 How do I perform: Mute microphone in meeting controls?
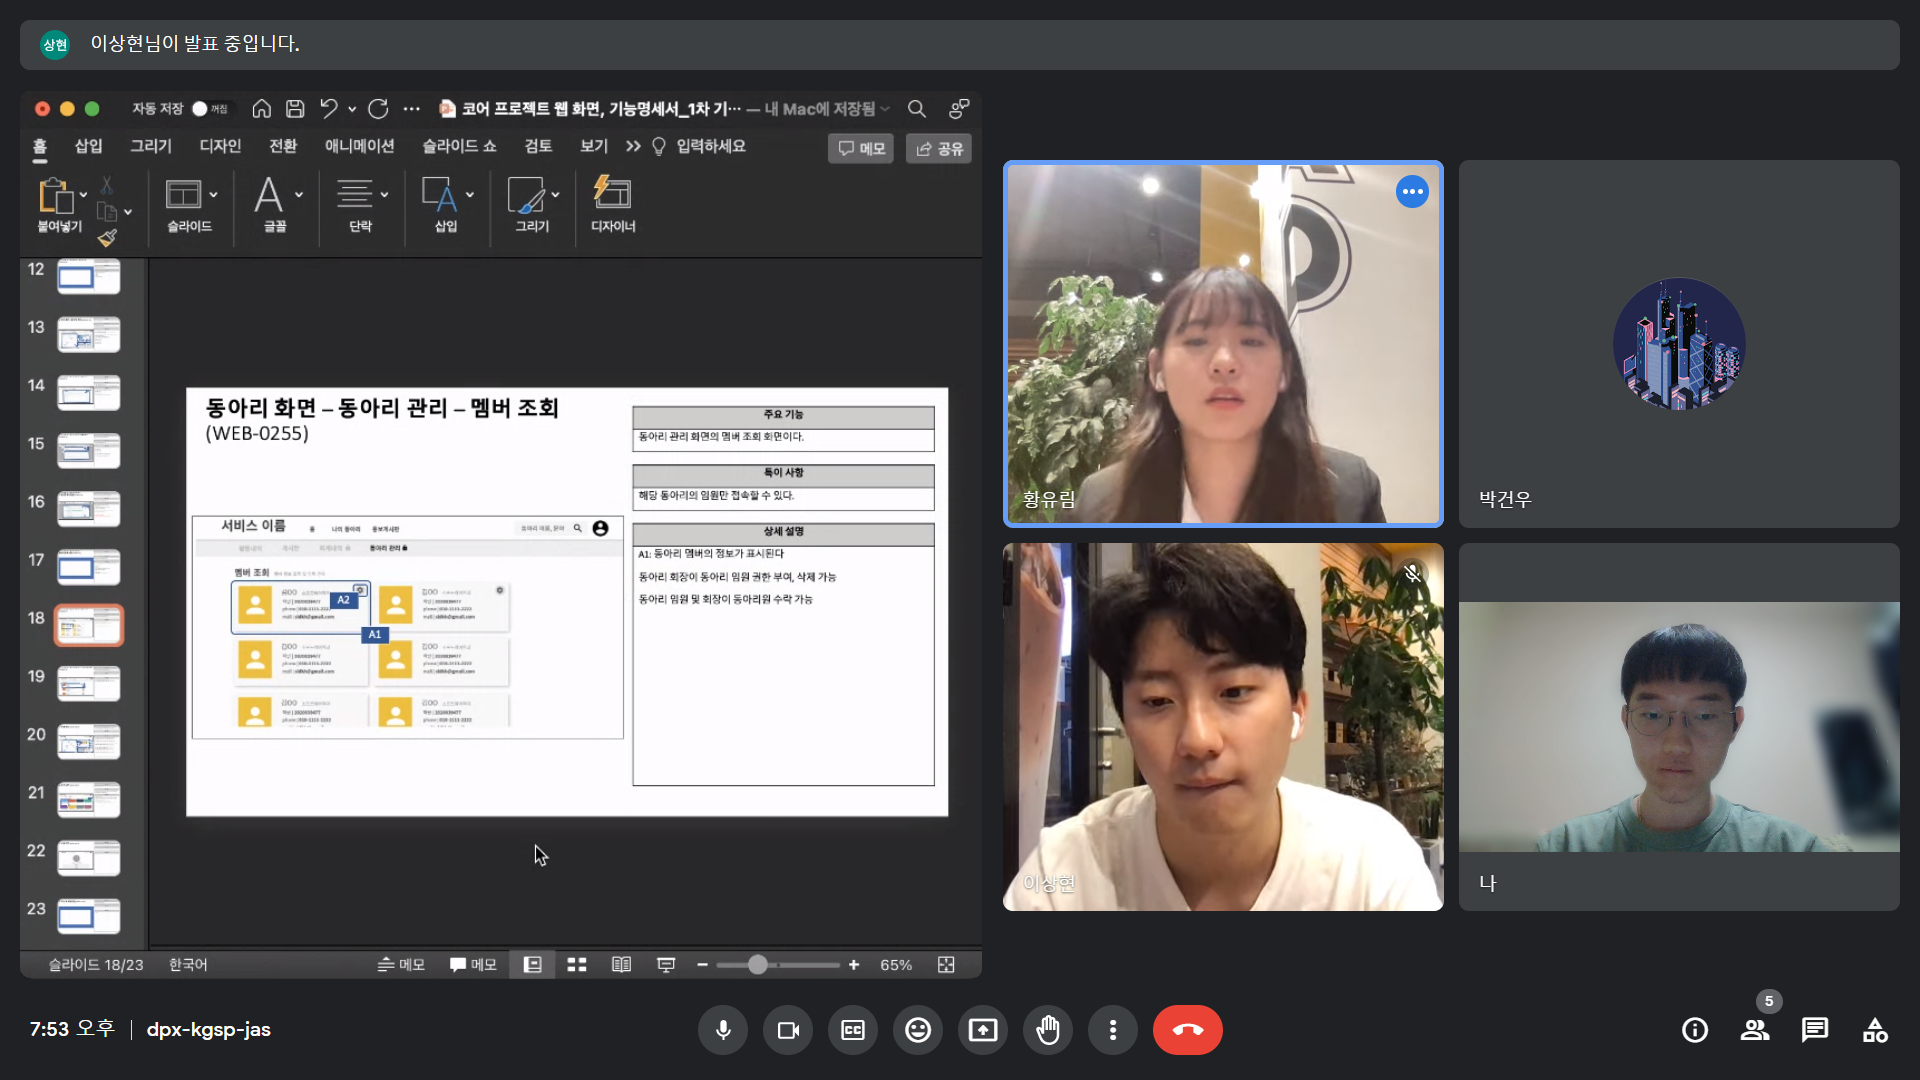(723, 1030)
